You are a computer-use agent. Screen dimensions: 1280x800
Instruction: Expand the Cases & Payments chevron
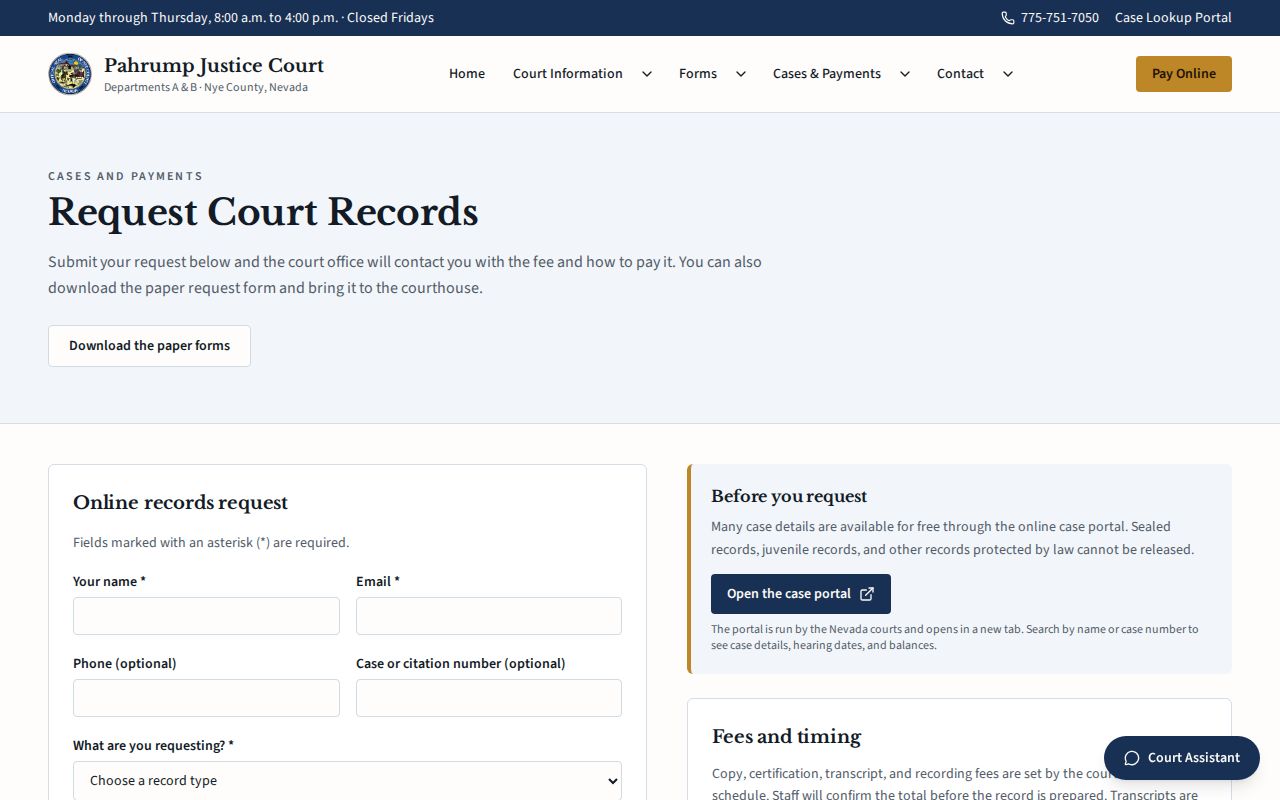[905, 74]
